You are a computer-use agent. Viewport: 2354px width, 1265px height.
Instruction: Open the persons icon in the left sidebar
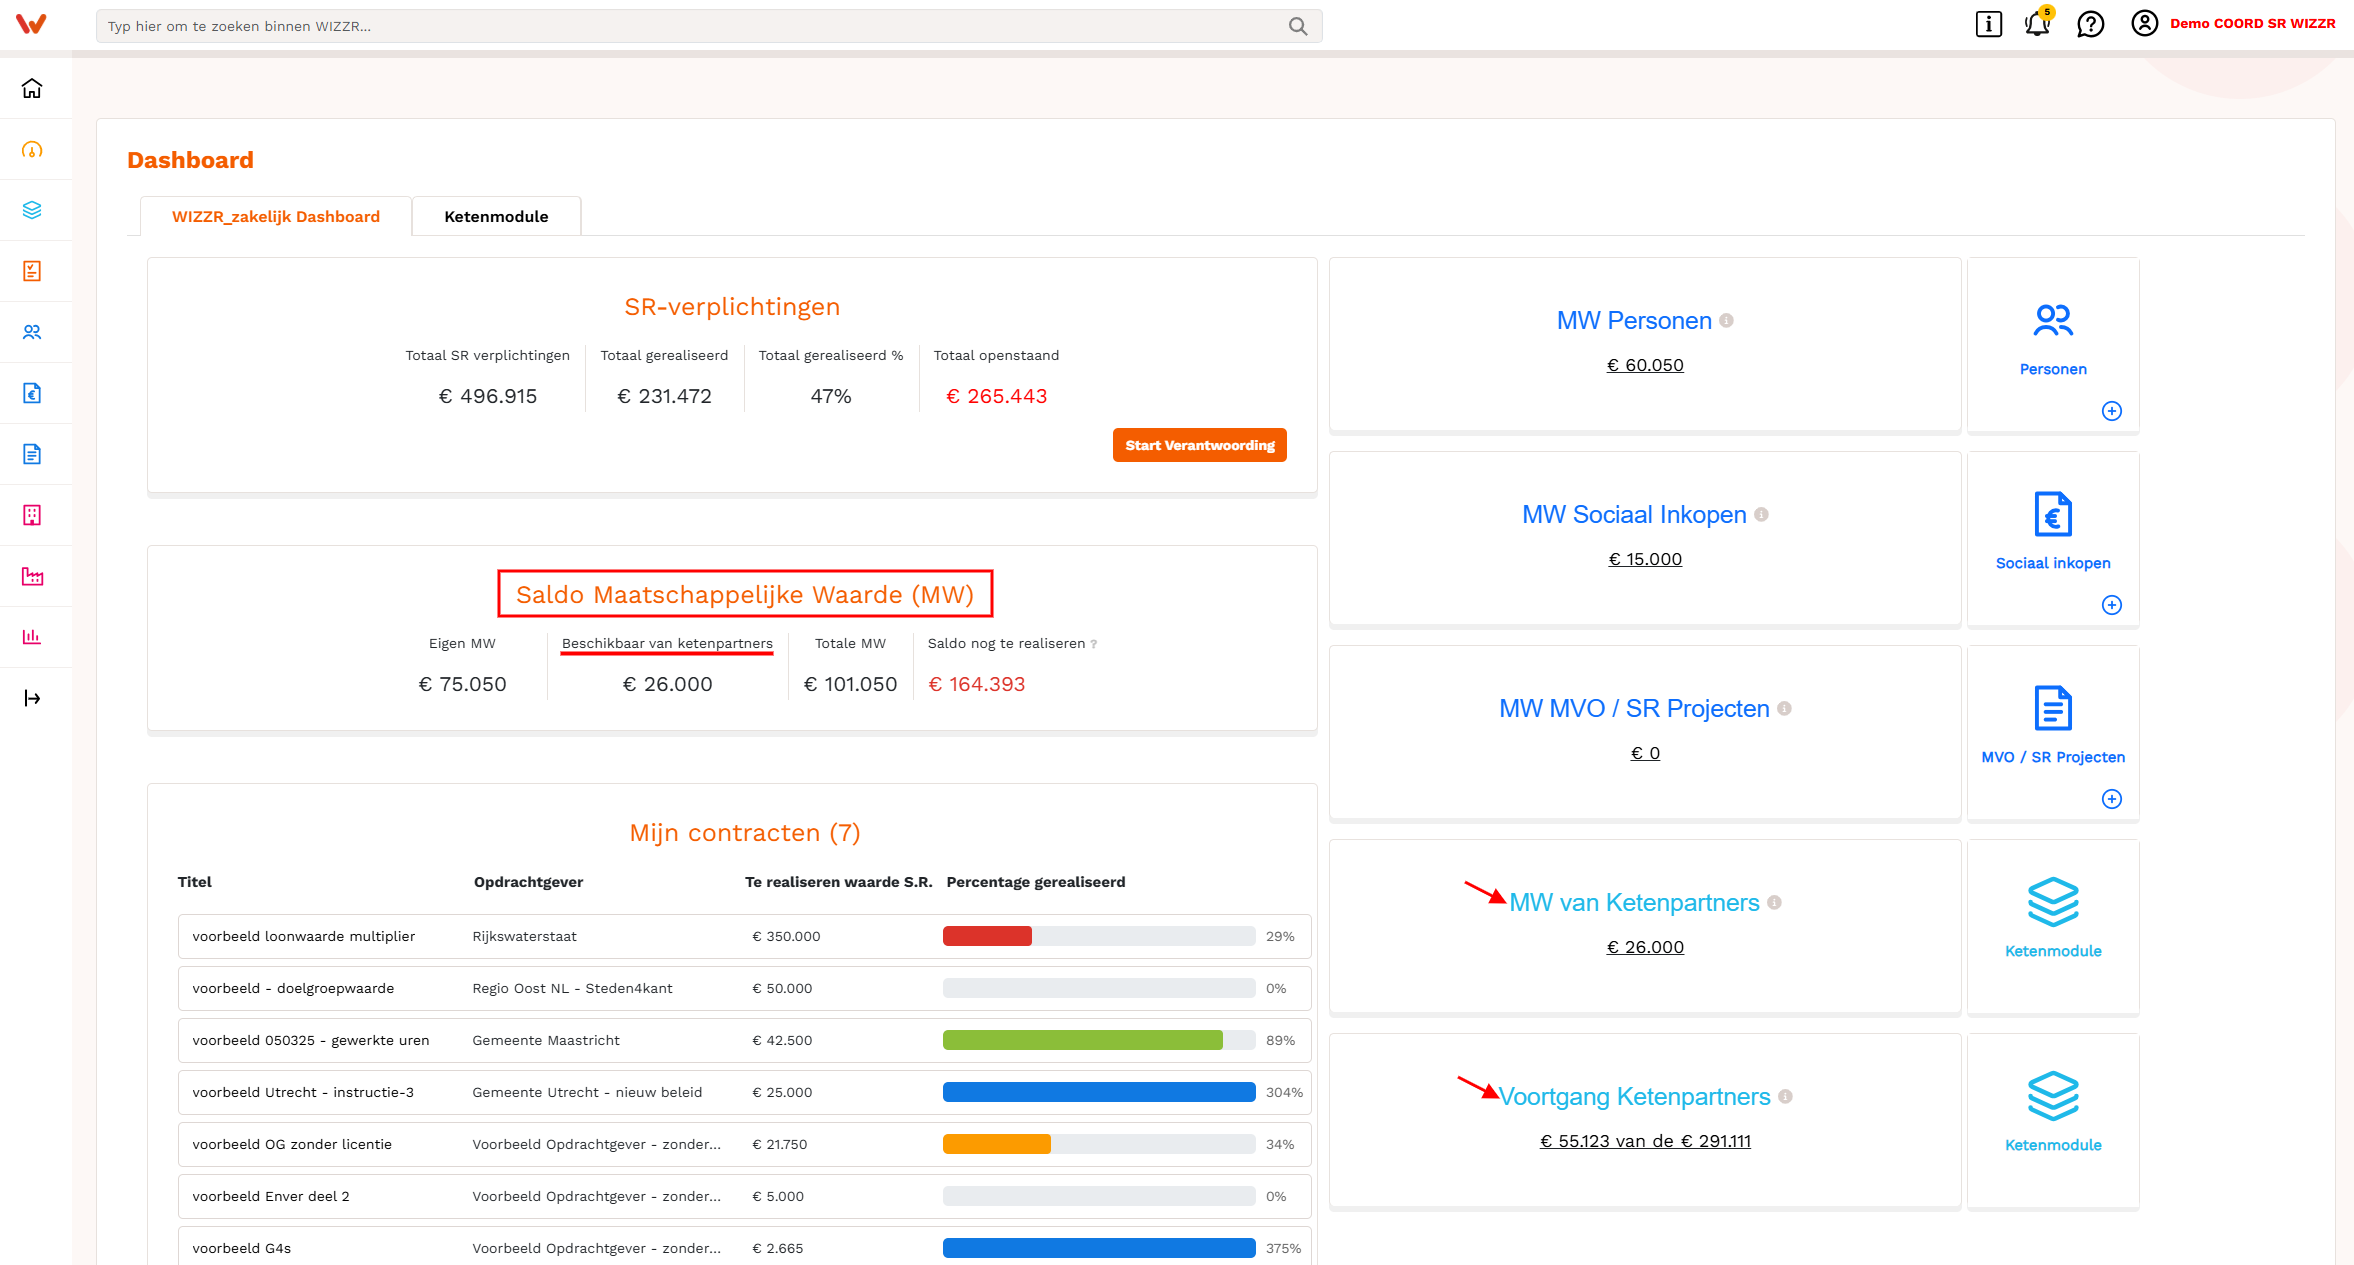coord(32,332)
